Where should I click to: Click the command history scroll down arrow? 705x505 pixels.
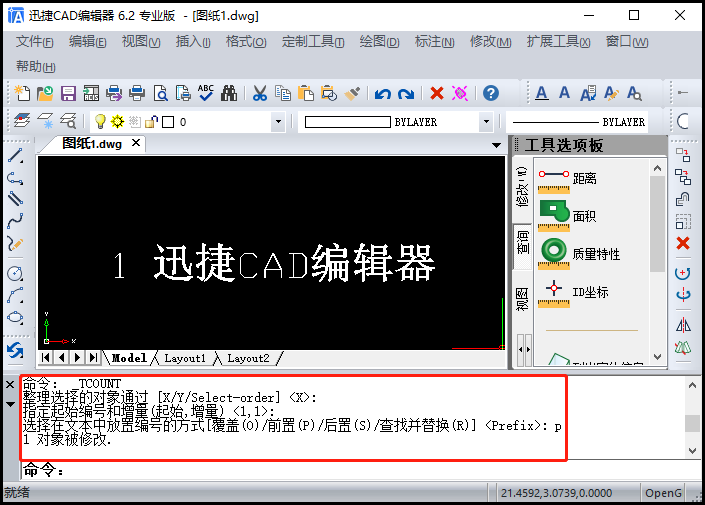click(x=692, y=451)
